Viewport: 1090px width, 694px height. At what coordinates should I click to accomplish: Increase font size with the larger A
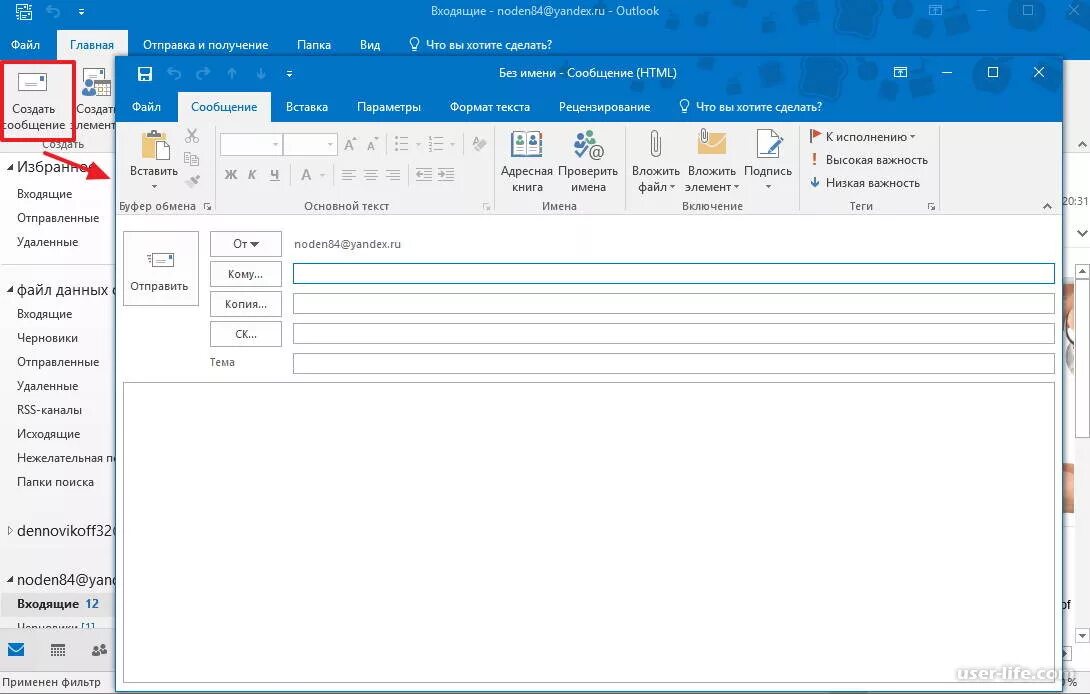(x=350, y=145)
